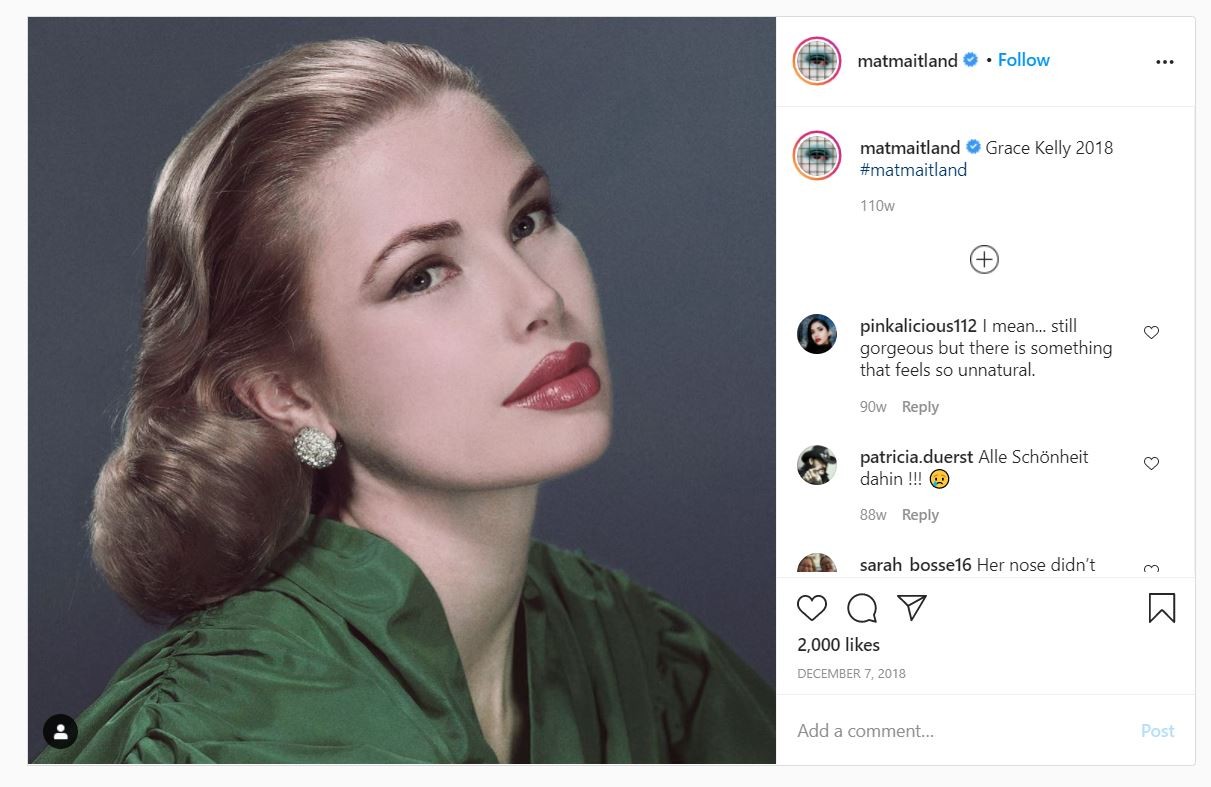The image size is (1211, 787).
Task: Like pinkalicious112's comment
Action: [x=1151, y=332]
